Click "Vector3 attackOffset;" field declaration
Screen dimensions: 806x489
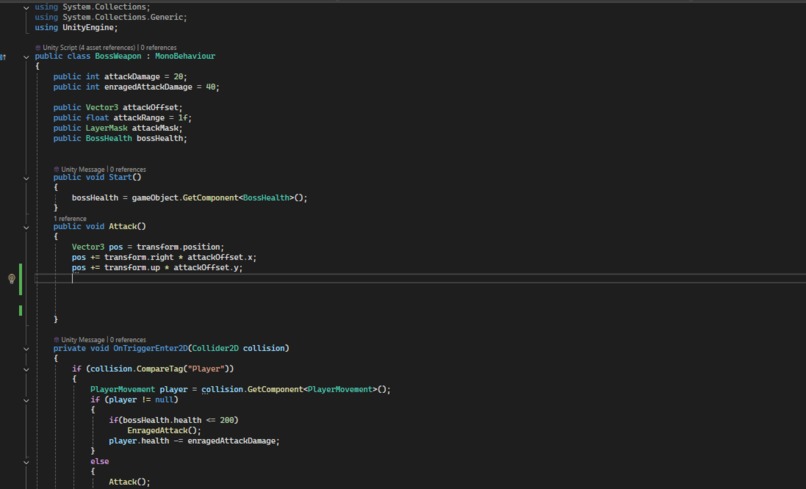coord(134,107)
